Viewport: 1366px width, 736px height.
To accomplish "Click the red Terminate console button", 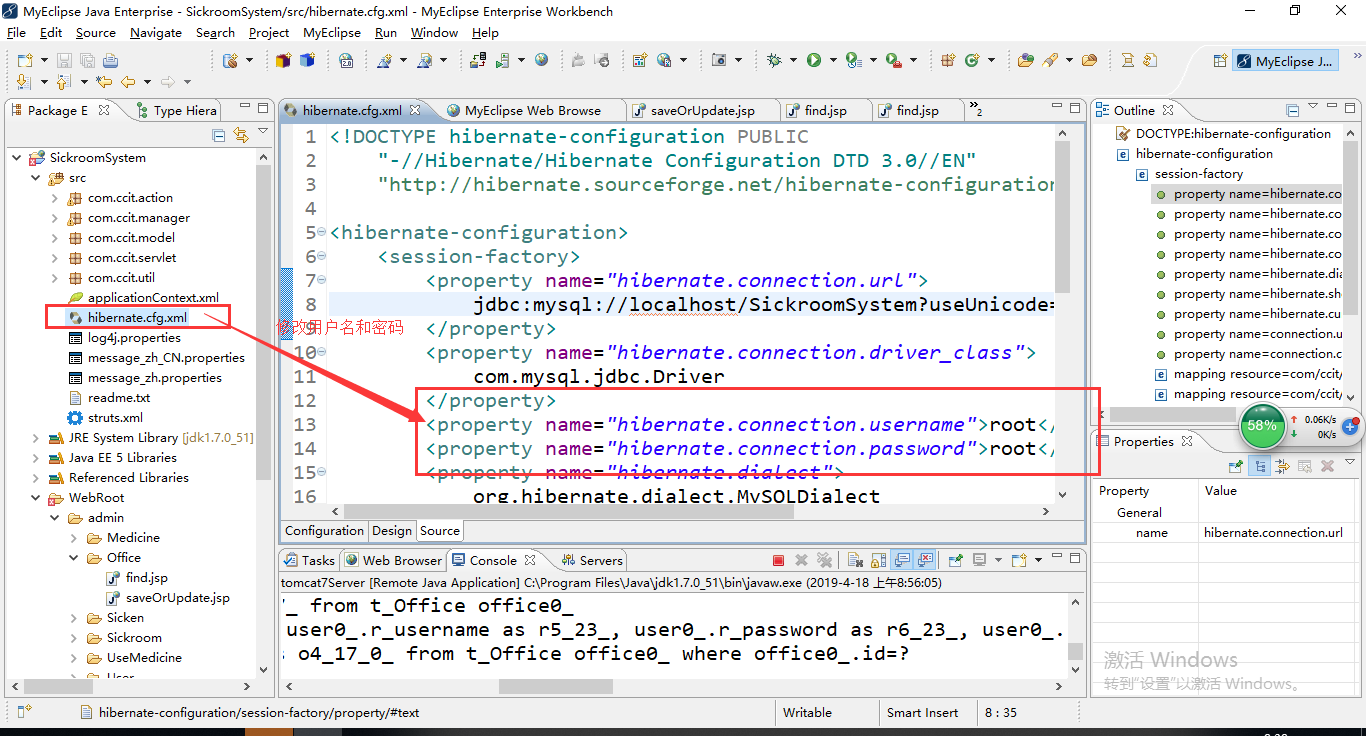I will point(778,560).
